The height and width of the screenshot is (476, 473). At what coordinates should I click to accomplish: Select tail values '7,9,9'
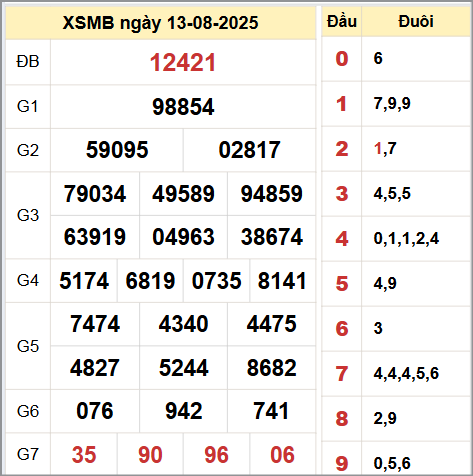coord(392,104)
